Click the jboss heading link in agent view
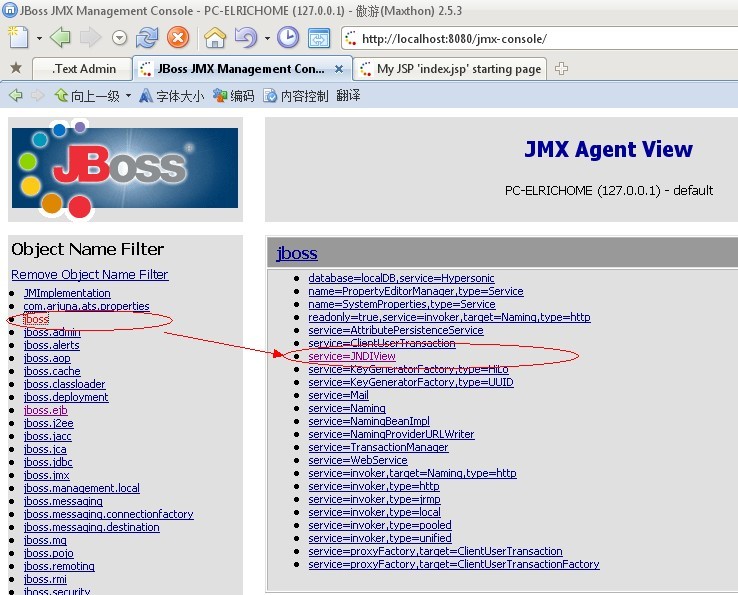Screen dimensions: 738x595 [297, 253]
